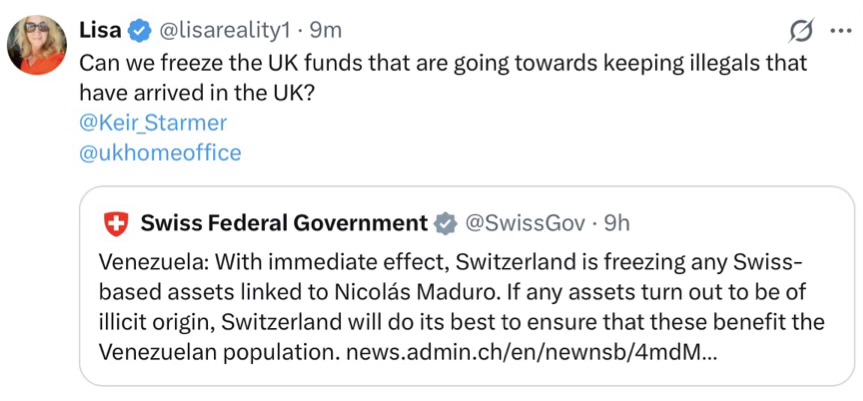Open the @Keir_Starmer mention
The image size is (863, 401).
[153, 122]
